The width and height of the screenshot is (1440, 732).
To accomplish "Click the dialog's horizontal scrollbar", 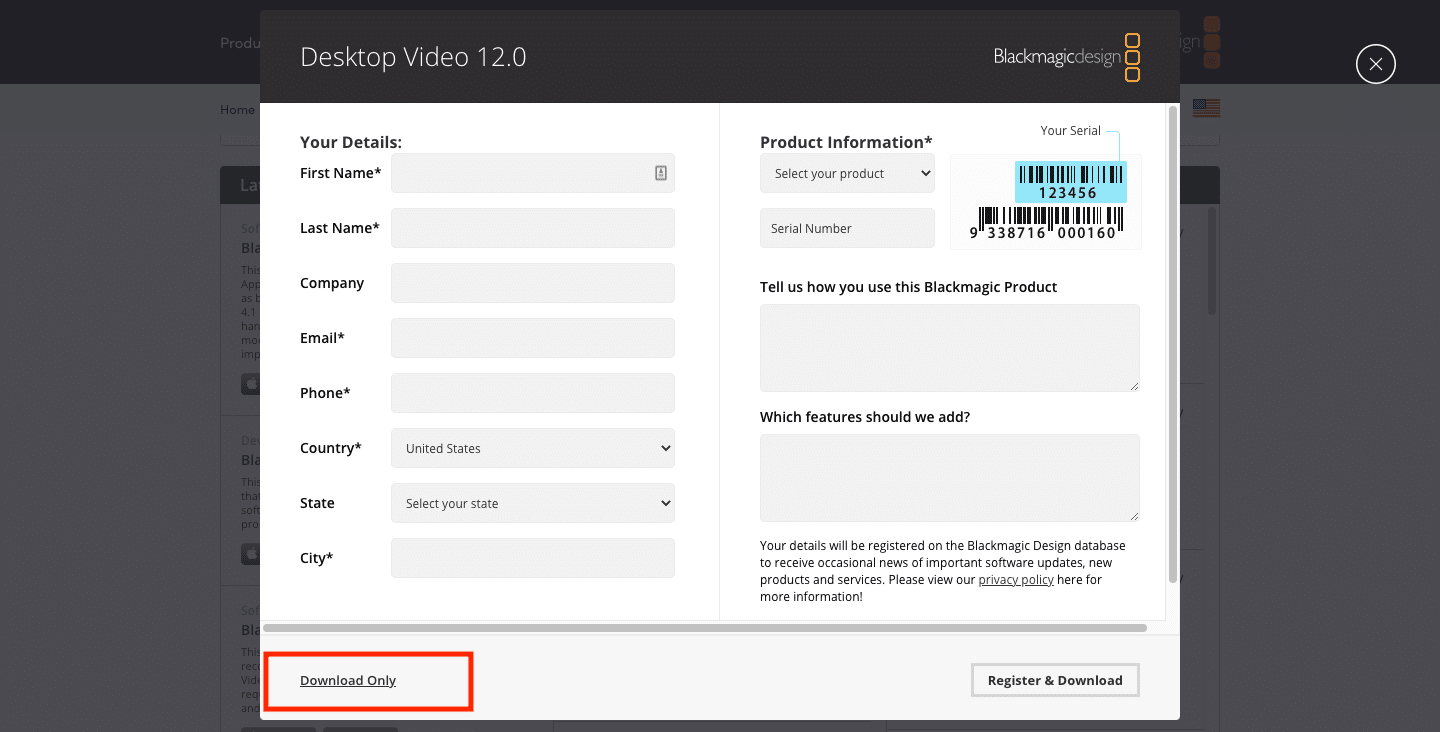I will pos(704,628).
